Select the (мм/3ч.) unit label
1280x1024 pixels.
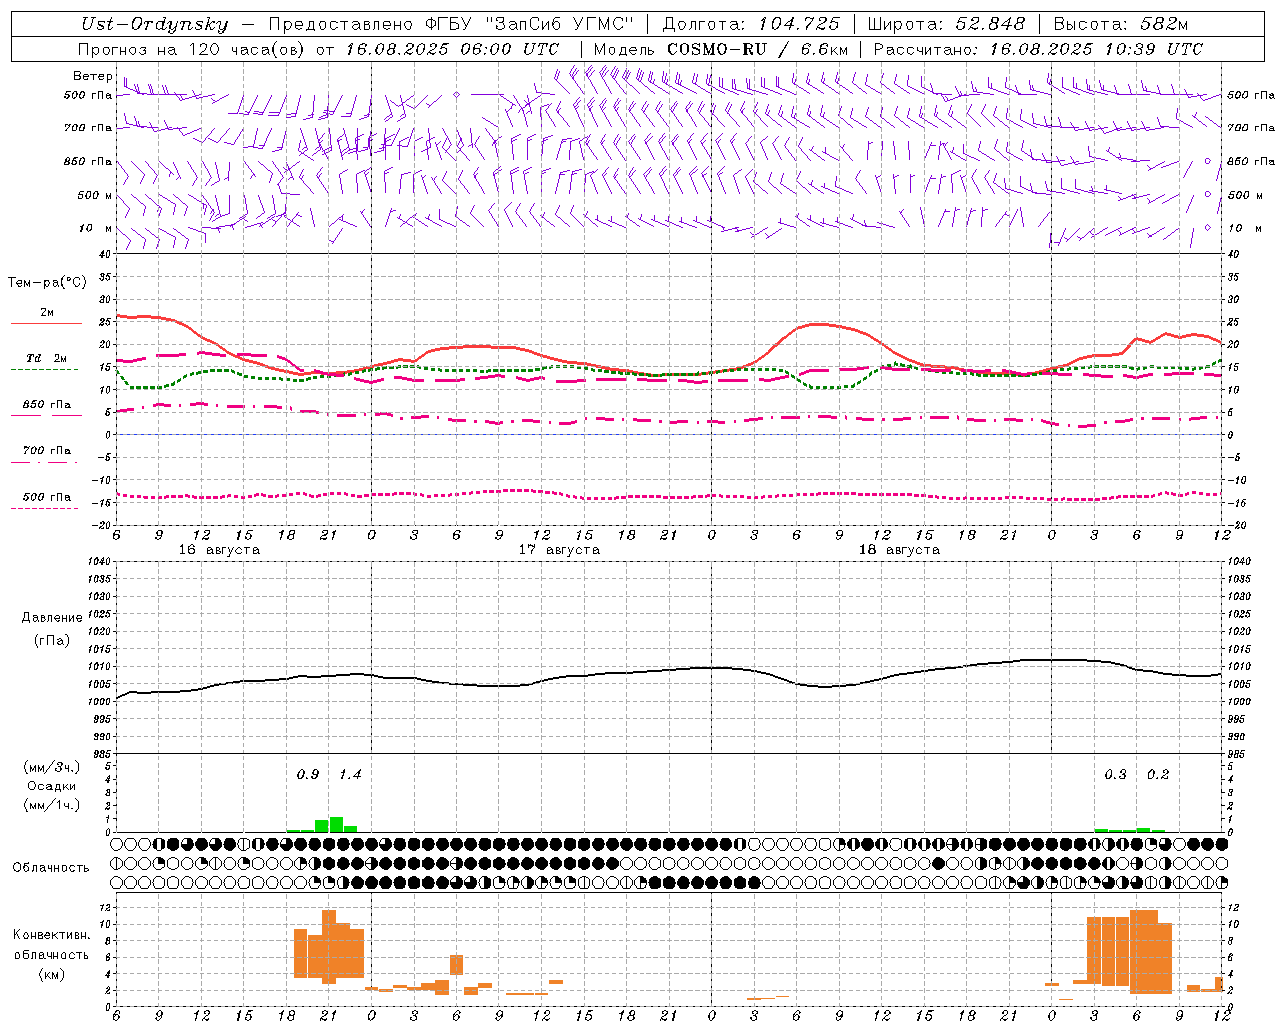52,767
